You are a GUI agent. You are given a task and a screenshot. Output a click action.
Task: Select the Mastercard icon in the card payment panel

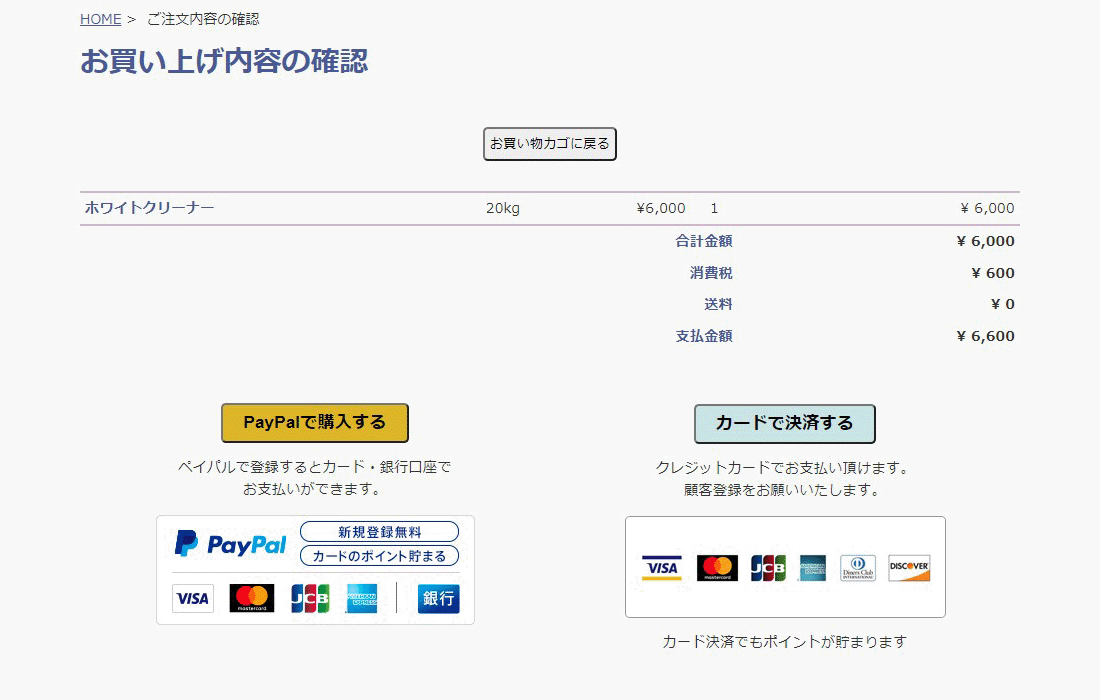click(x=717, y=567)
